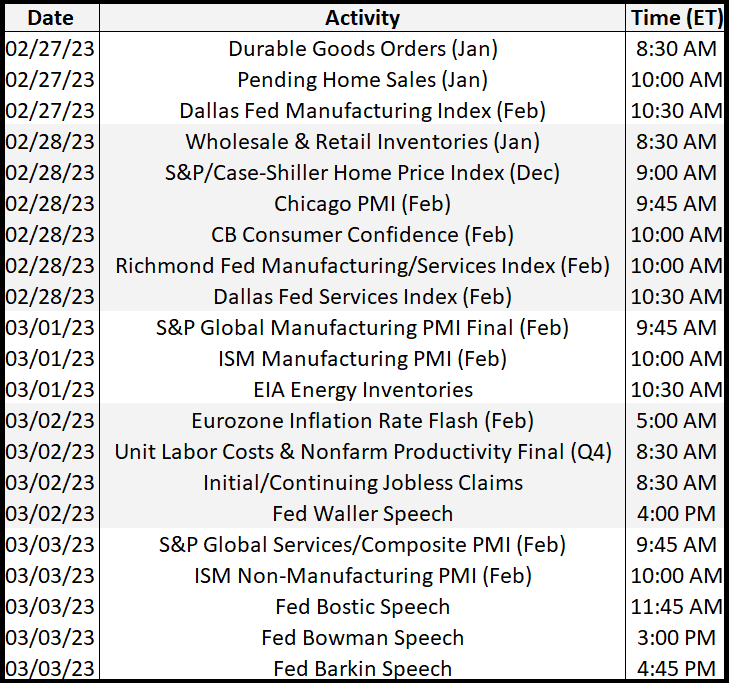Image resolution: width=729 pixels, height=683 pixels.
Task: Click Eurozone Inflation Rate Flash (Feb) cell
Action: pos(363,421)
